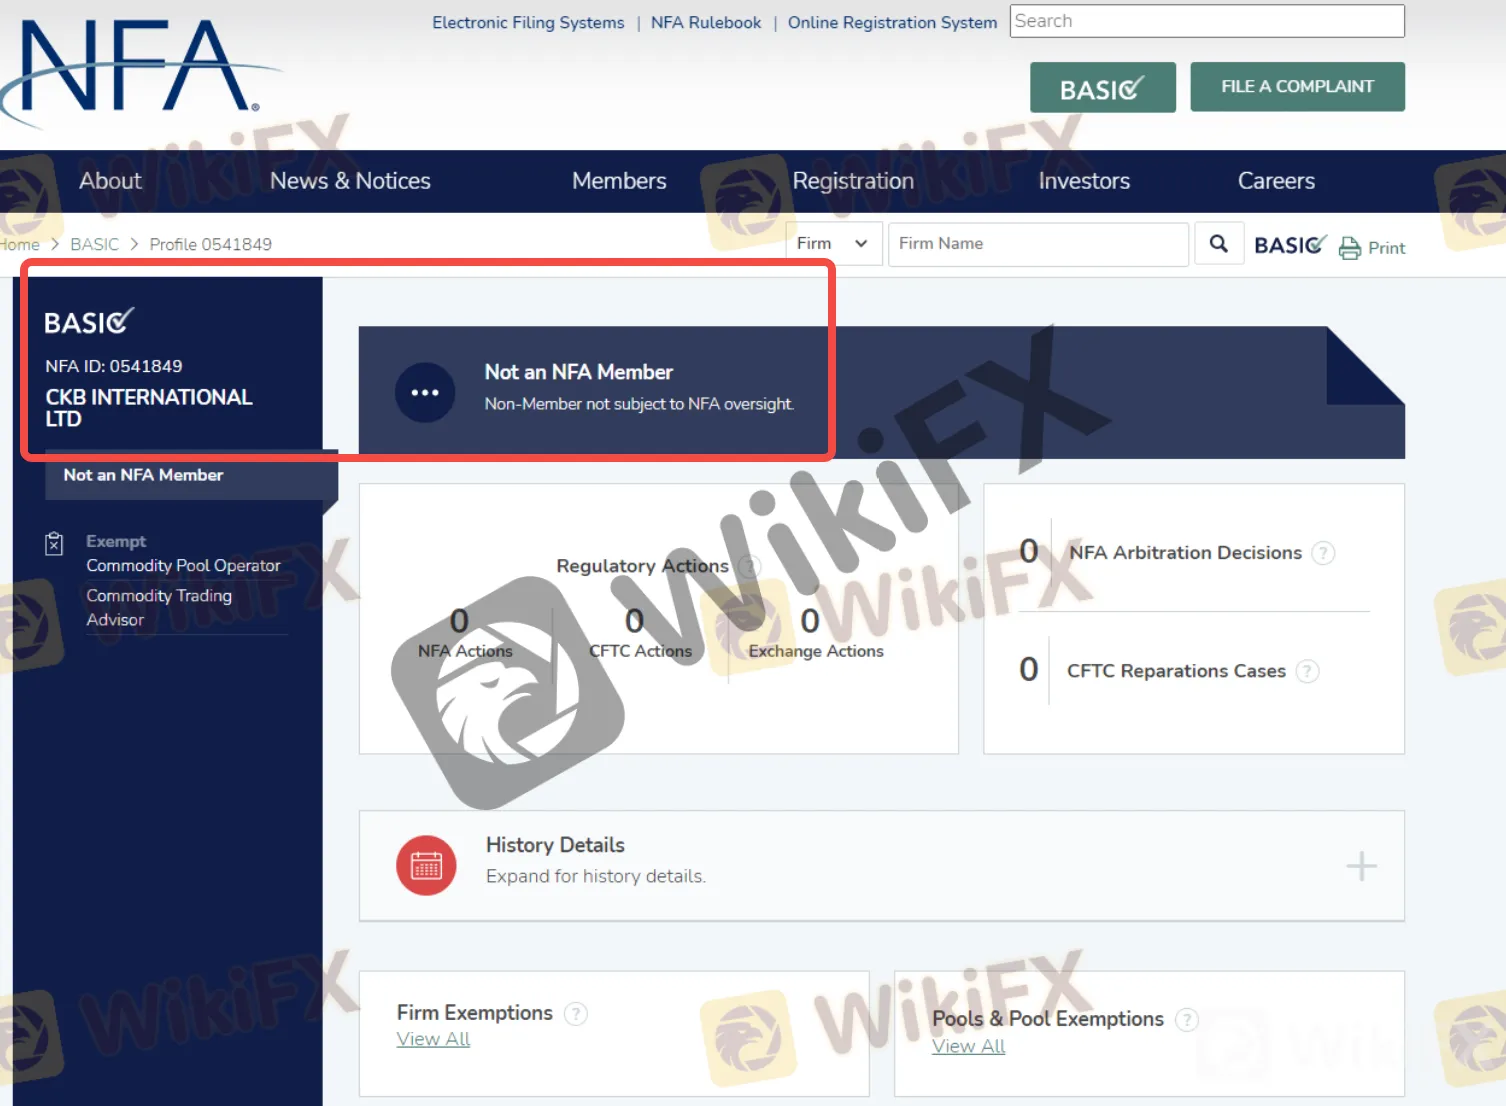Open help icon next to Pools & Pool Exemptions

coord(1186,1020)
